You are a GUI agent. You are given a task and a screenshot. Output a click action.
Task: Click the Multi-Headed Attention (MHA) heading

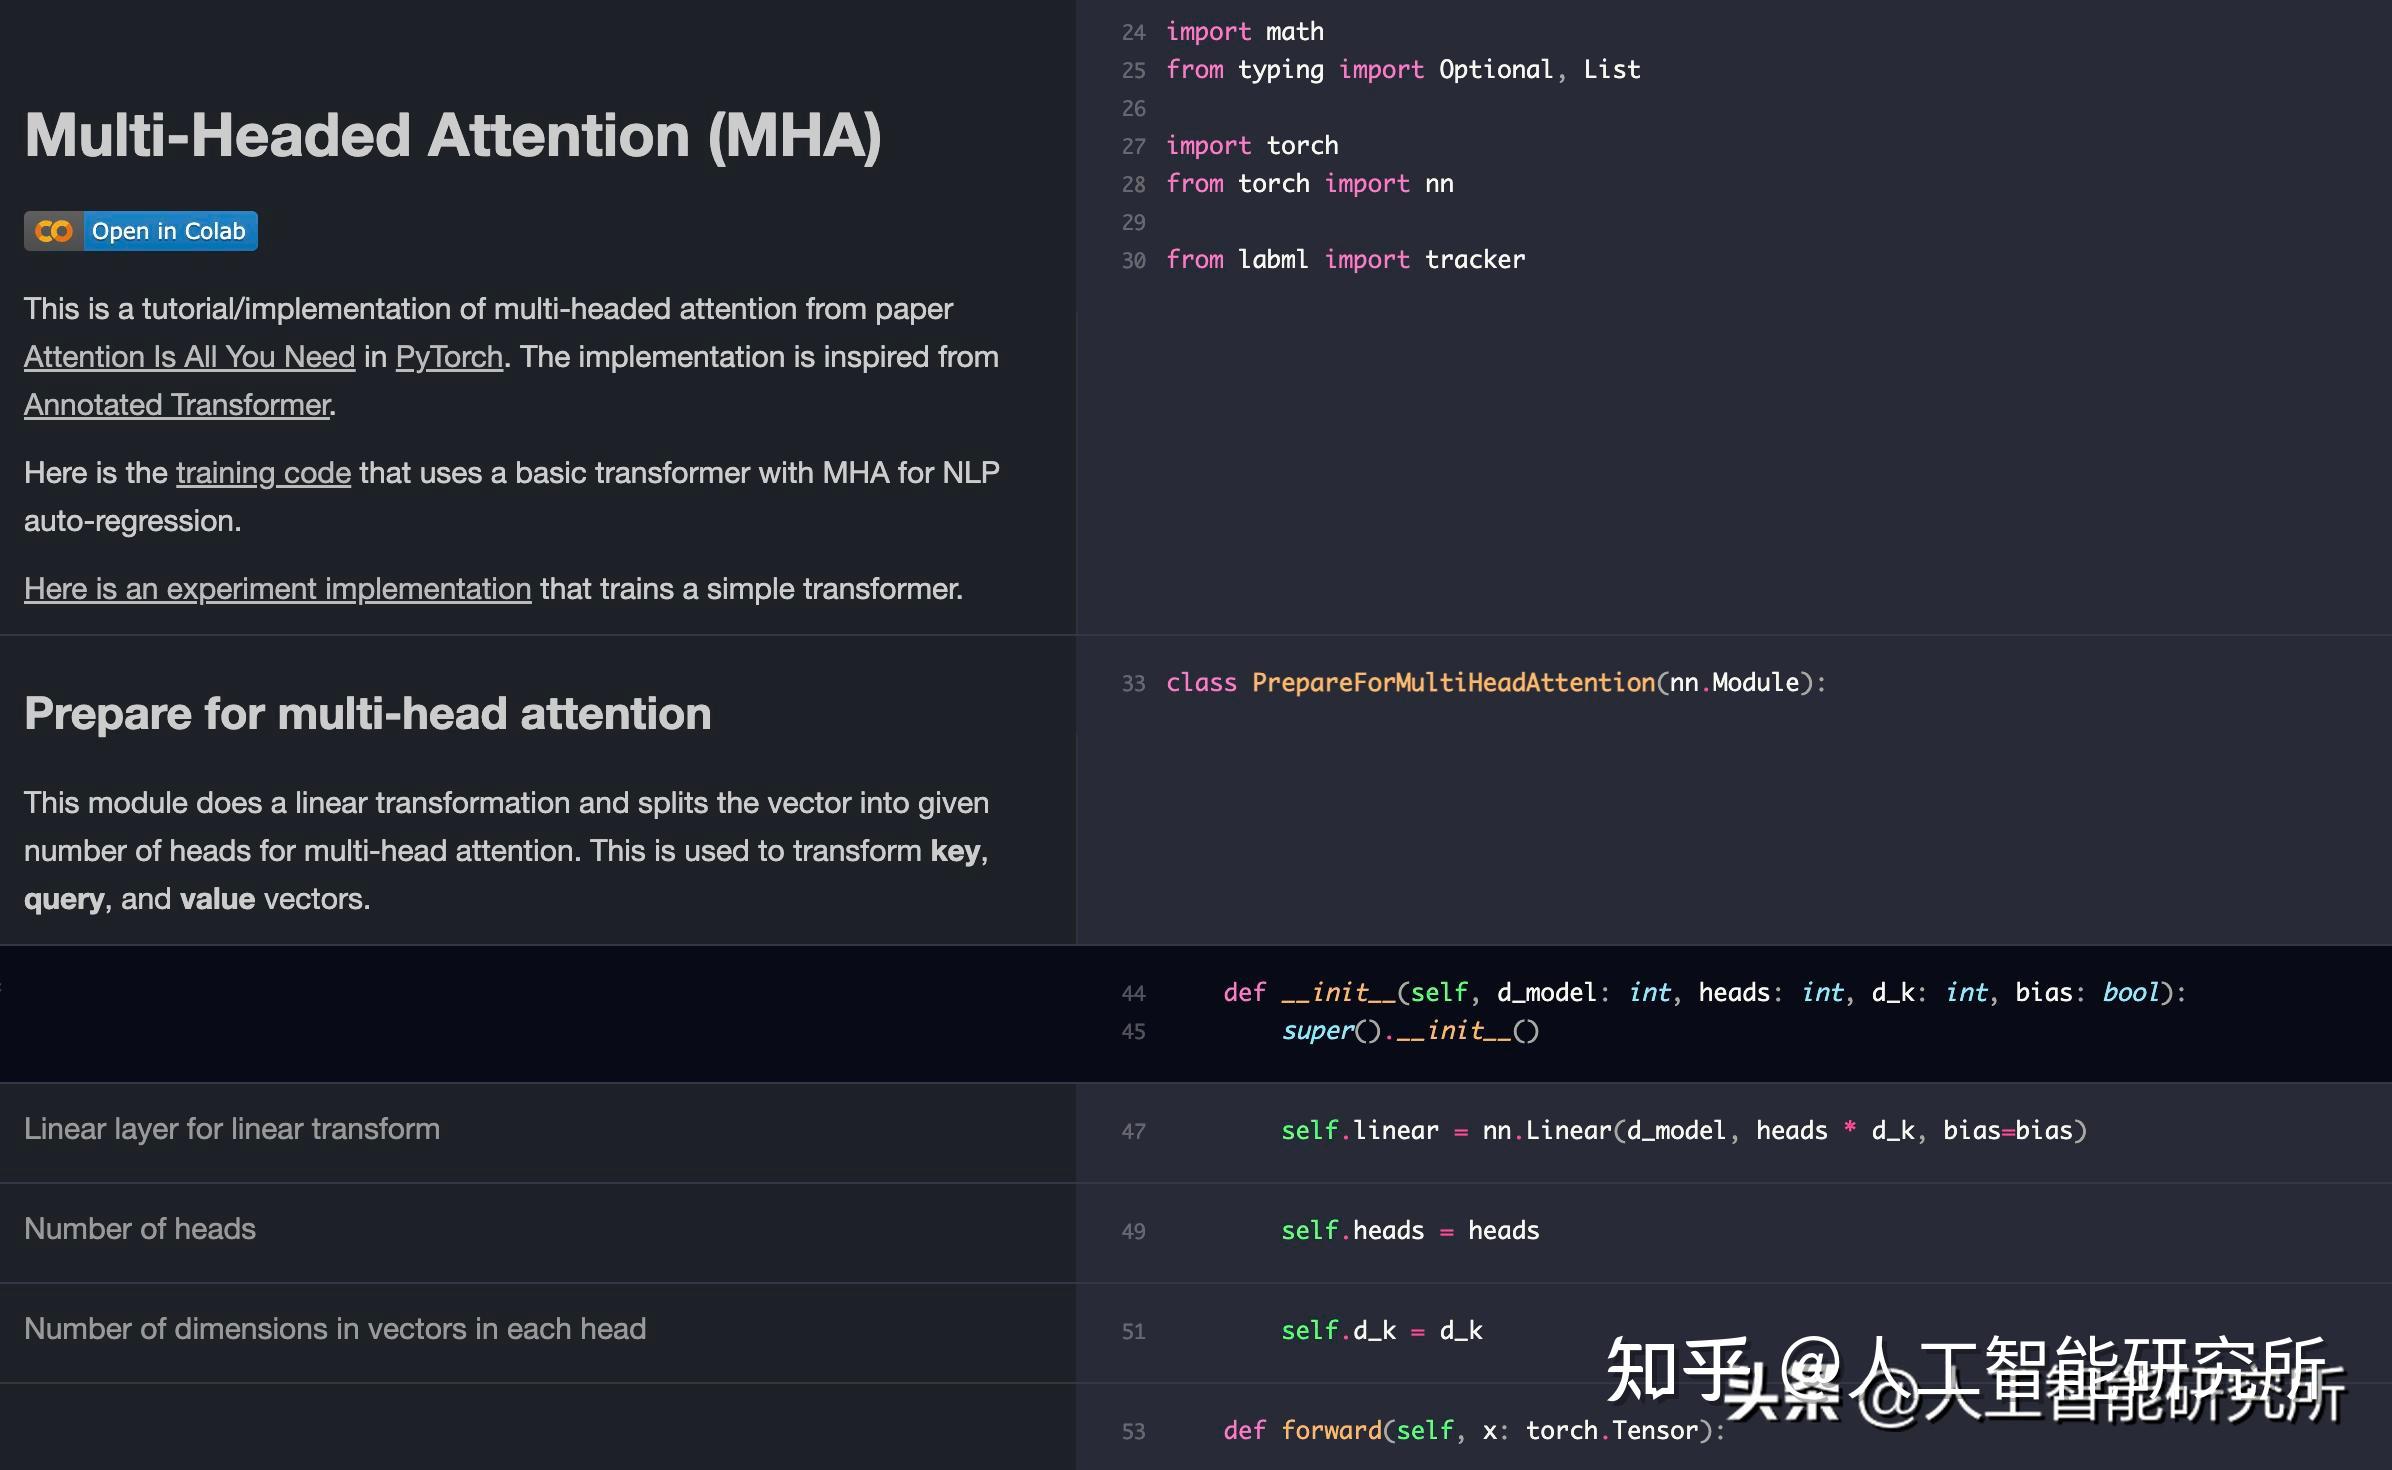tap(455, 135)
